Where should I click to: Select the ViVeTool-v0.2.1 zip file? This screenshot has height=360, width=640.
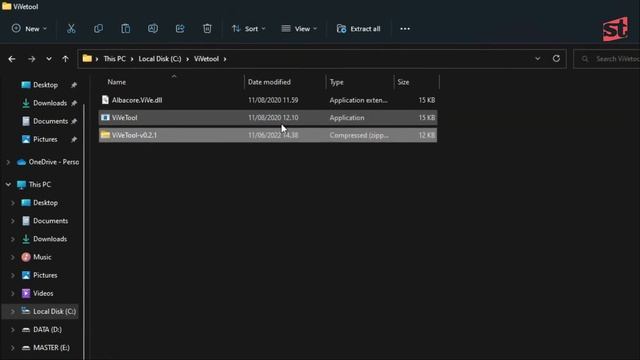coord(268,135)
